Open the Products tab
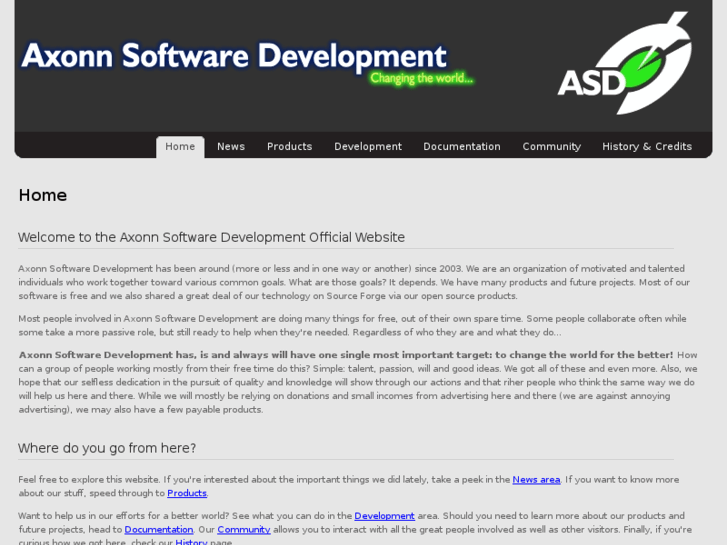 pyautogui.click(x=289, y=147)
